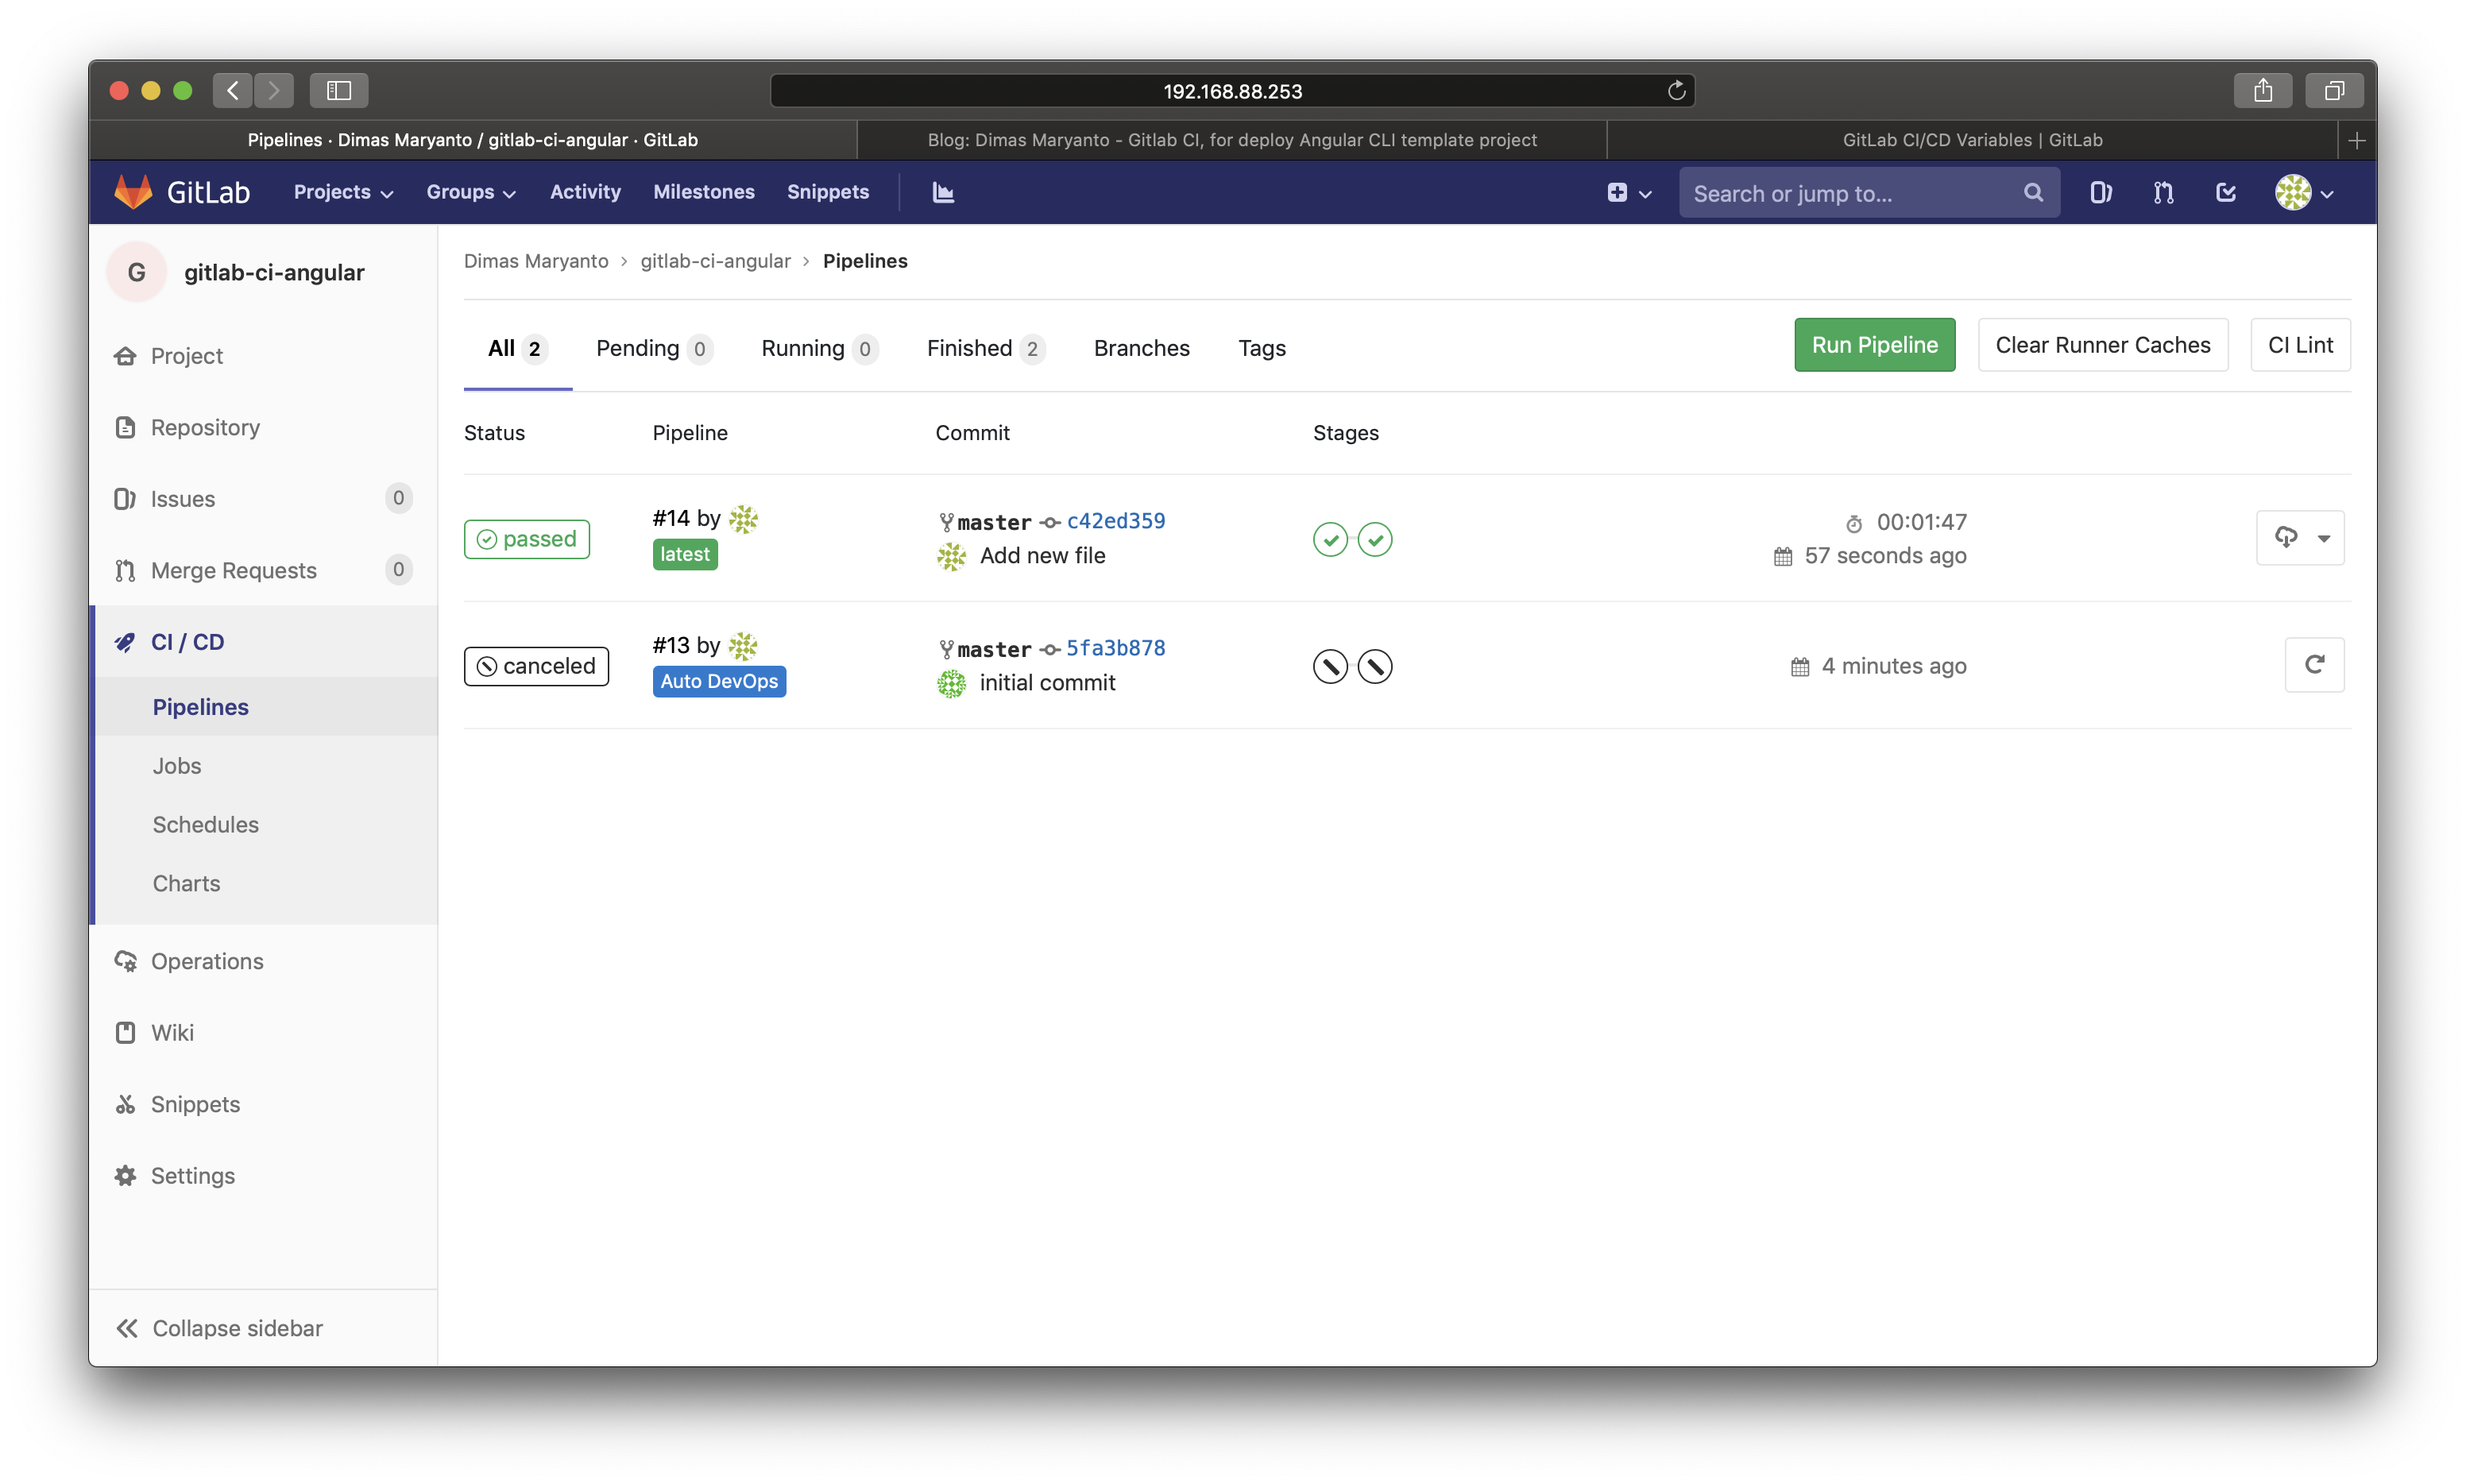This screenshot has width=2466, height=1484.
Task: Switch to the Finished pipelines tab
Action: pyautogui.click(x=986, y=349)
